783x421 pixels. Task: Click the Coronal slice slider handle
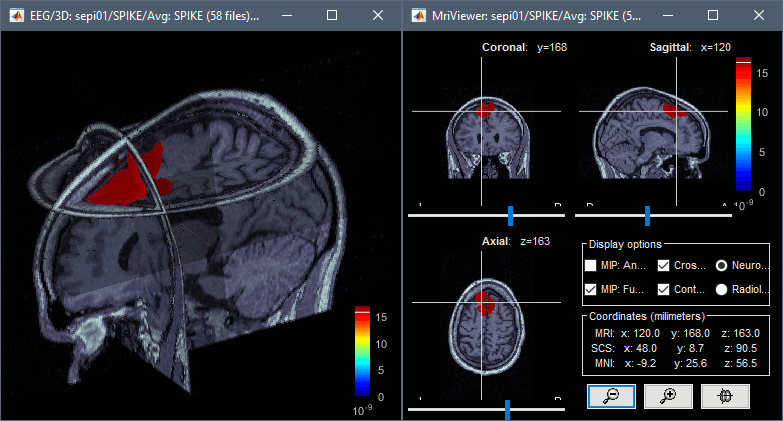coord(511,214)
